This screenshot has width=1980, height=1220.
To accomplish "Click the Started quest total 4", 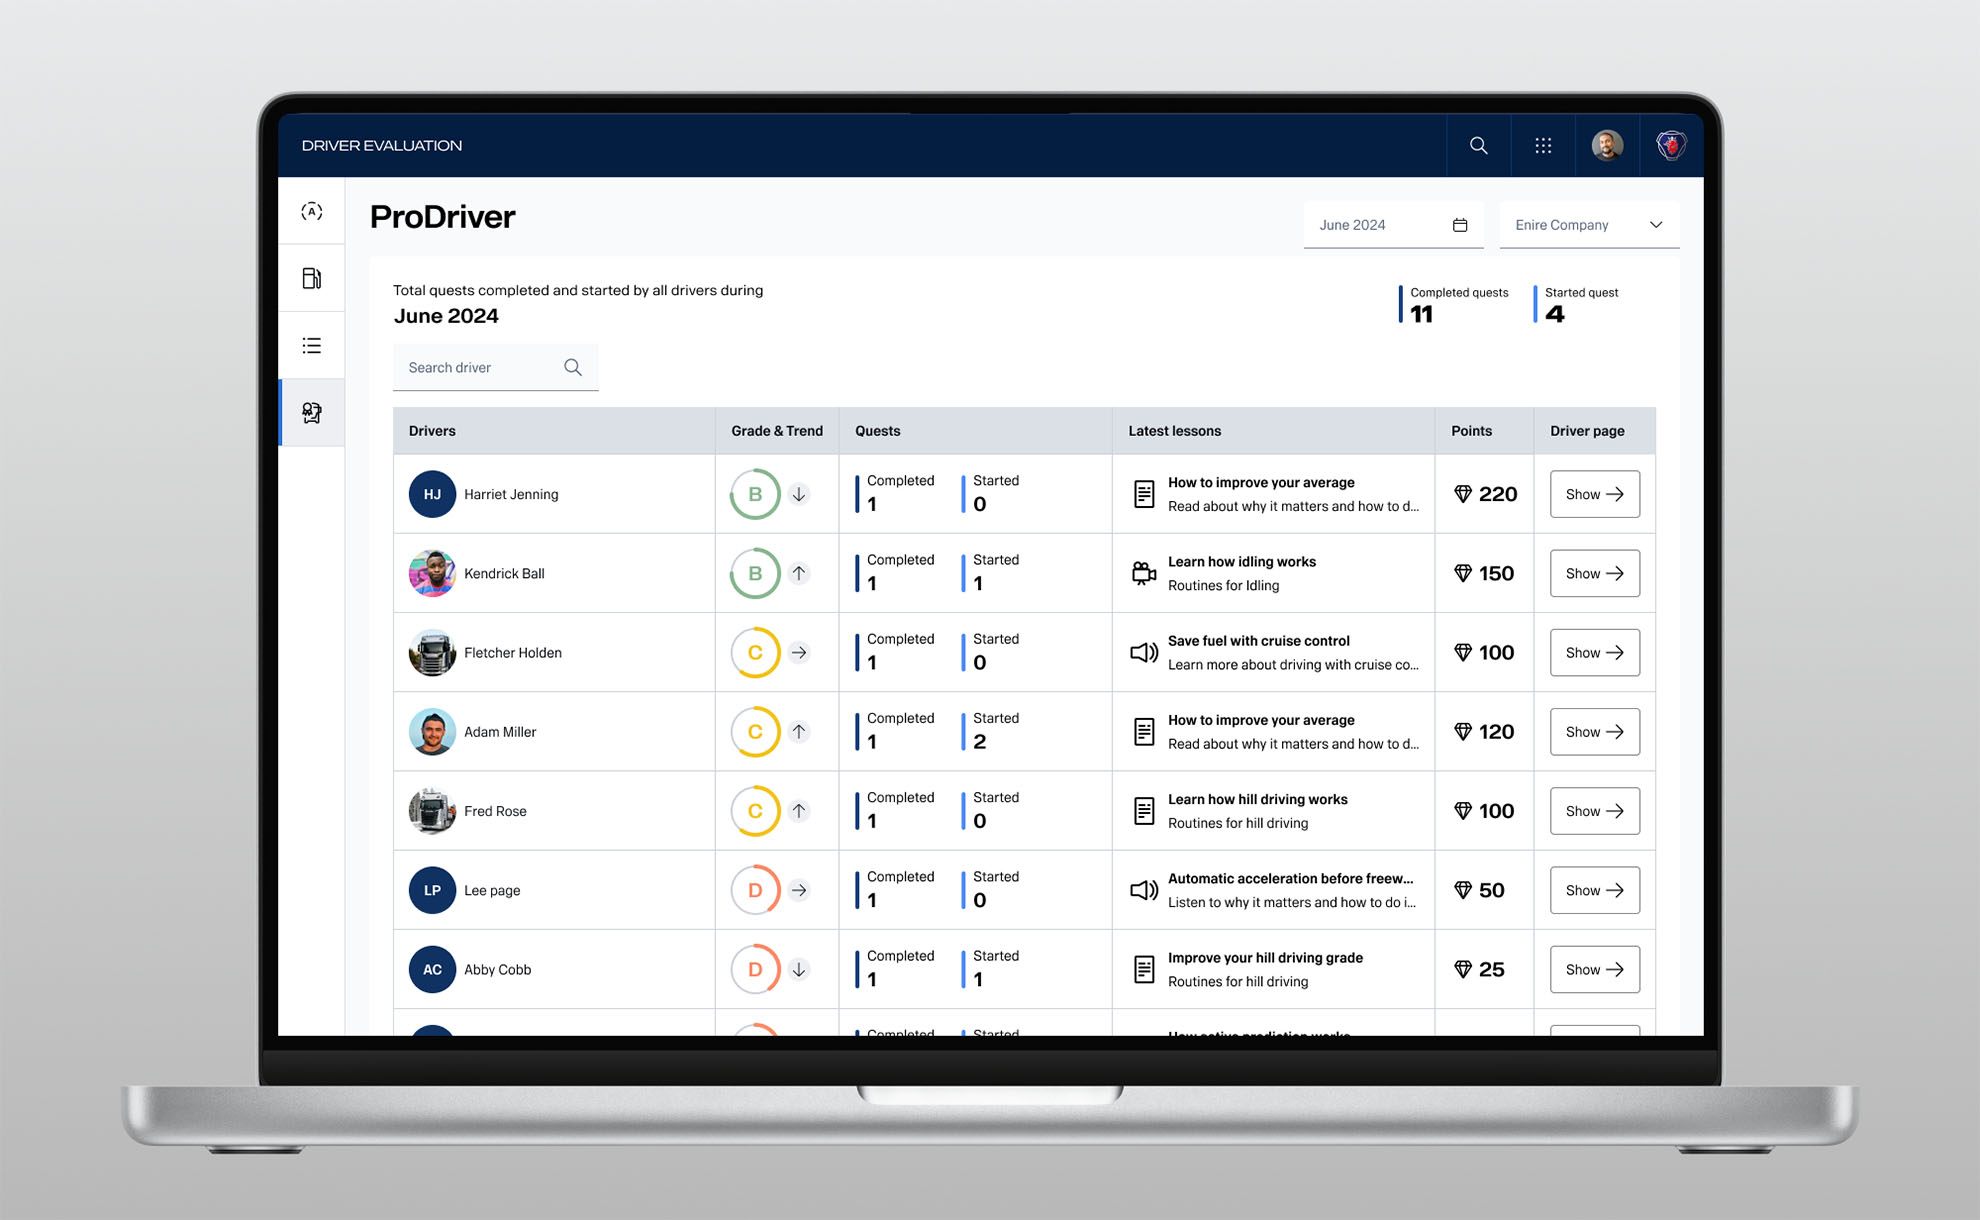I will (x=1554, y=314).
